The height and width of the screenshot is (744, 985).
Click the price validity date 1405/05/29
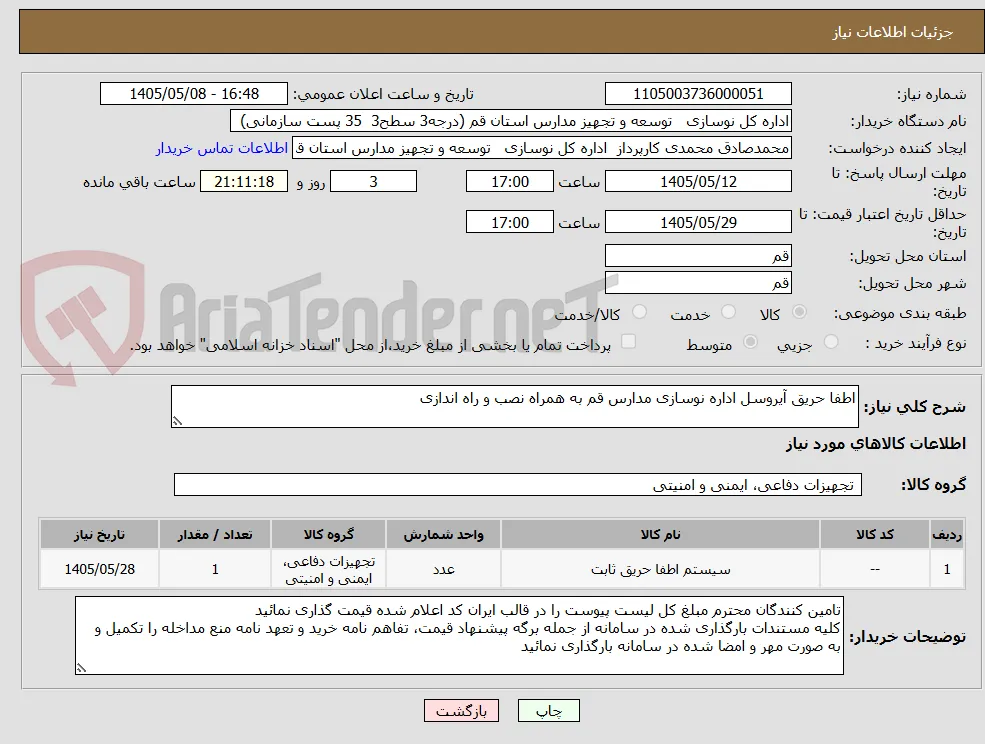[x=698, y=222]
